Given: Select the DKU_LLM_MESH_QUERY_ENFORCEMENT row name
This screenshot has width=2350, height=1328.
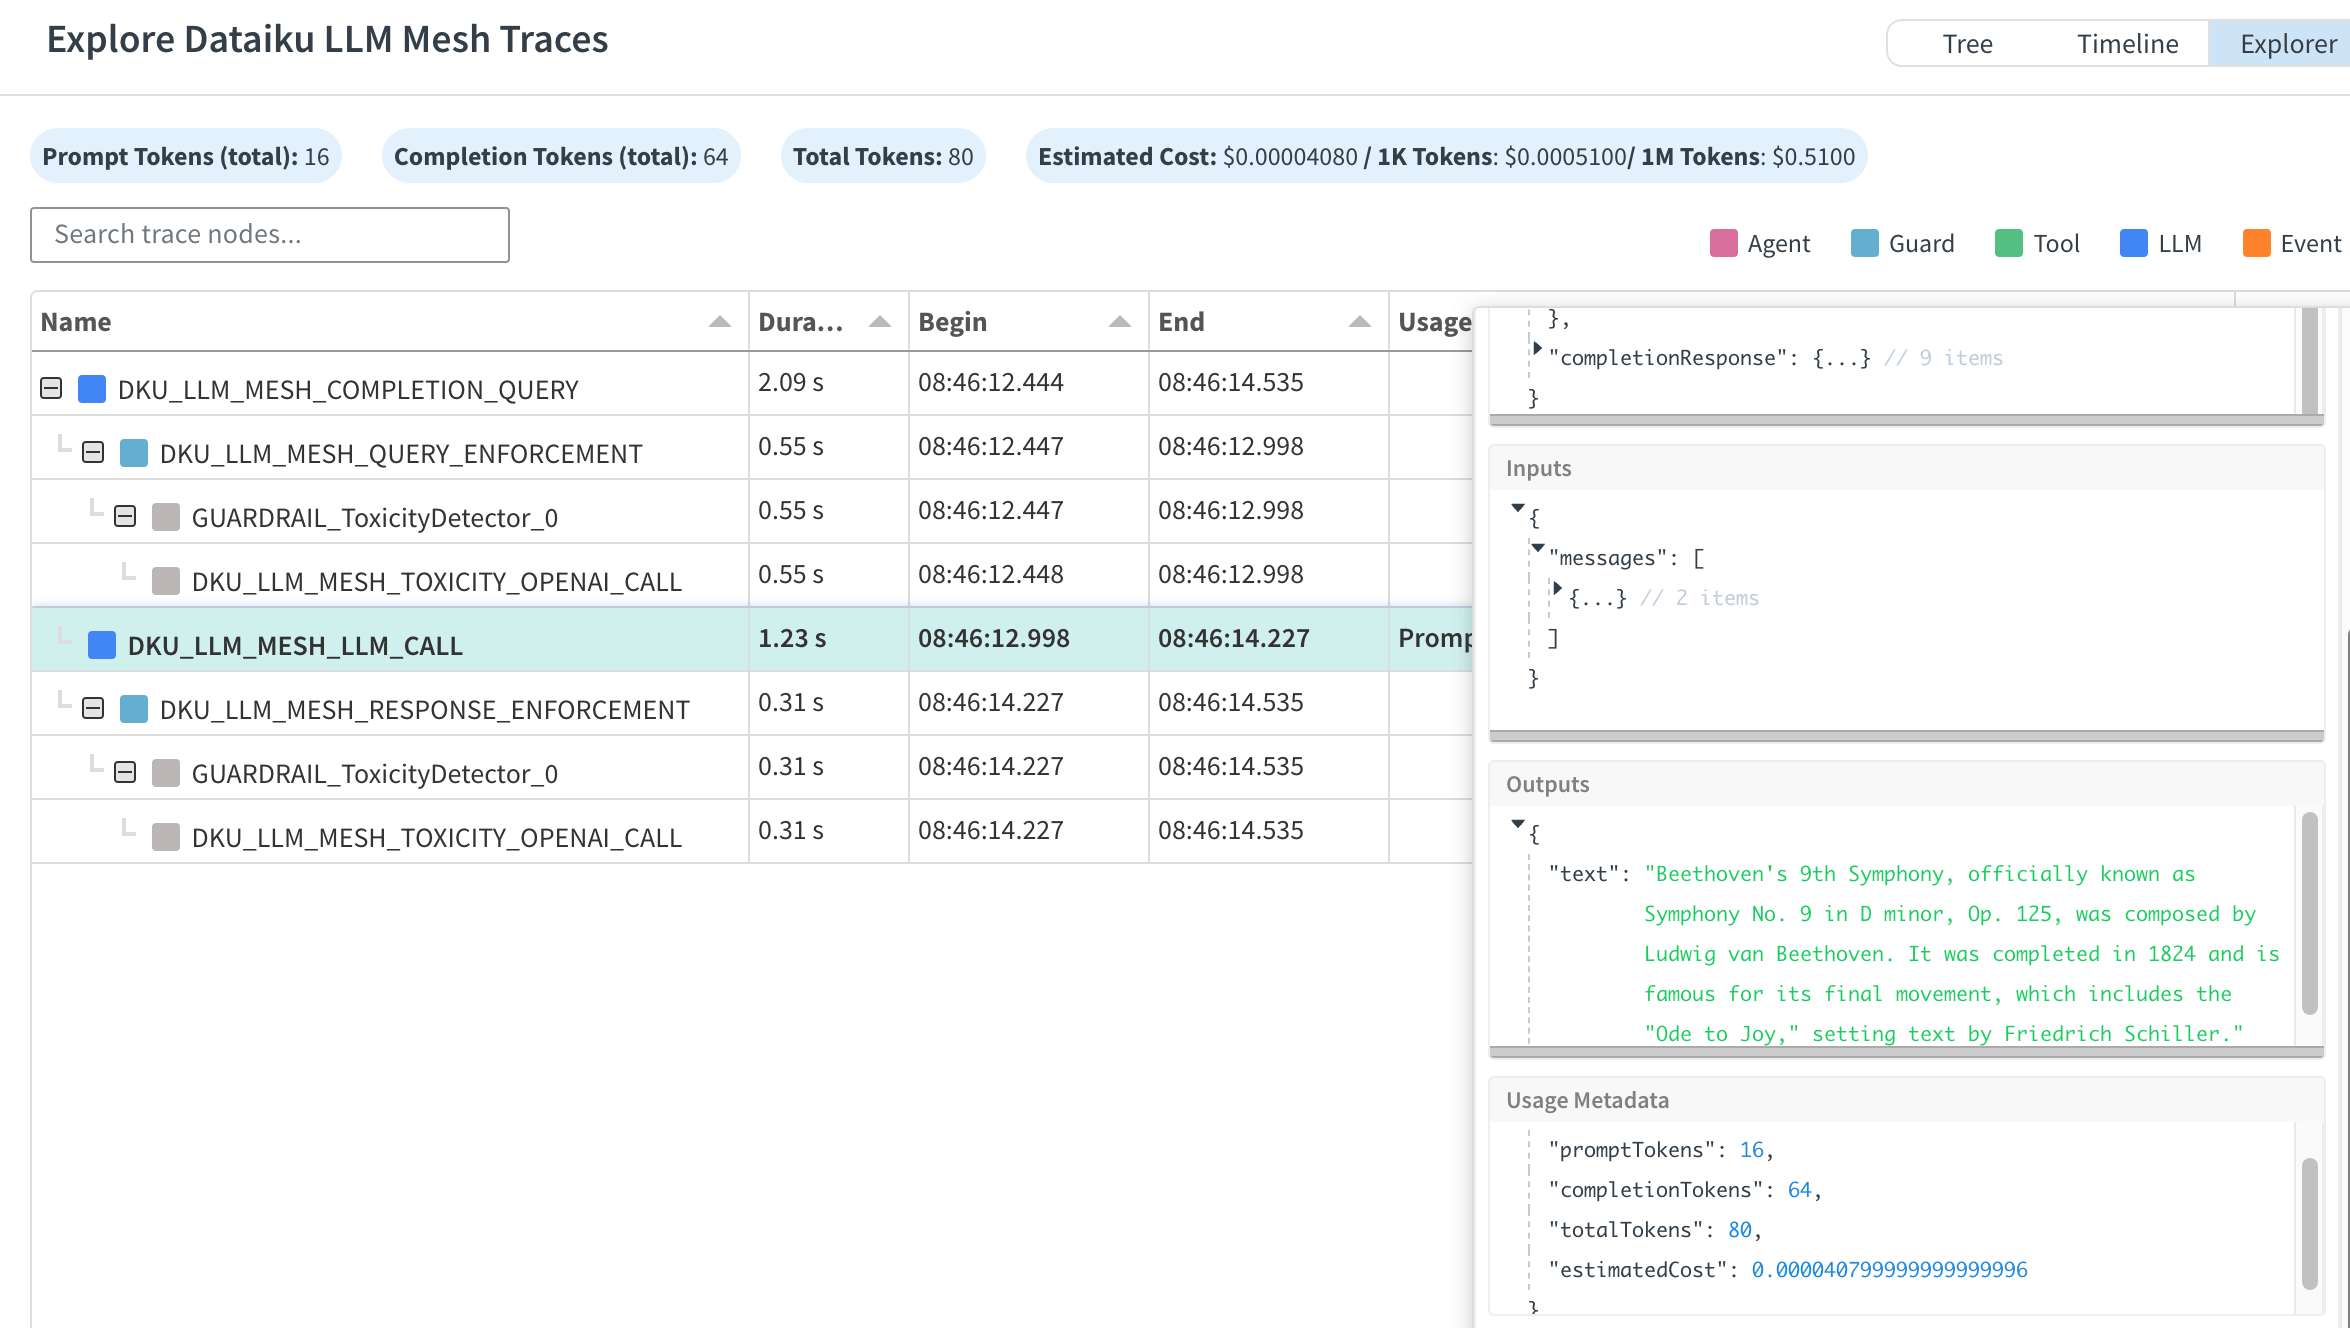Looking at the screenshot, I should point(401,453).
